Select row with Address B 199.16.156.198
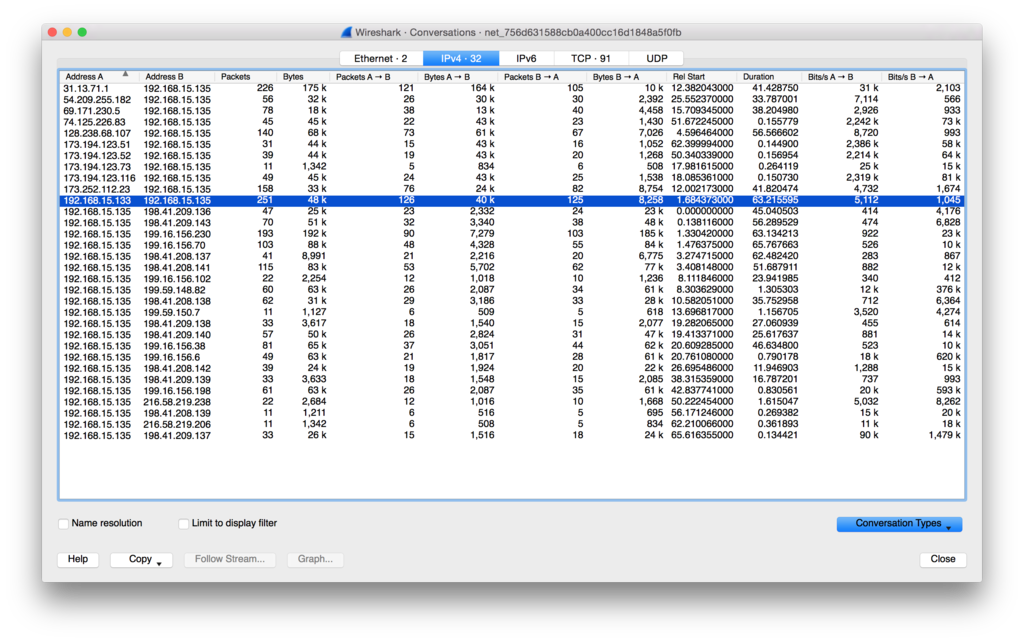 pyautogui.click(x=512, y=390)
